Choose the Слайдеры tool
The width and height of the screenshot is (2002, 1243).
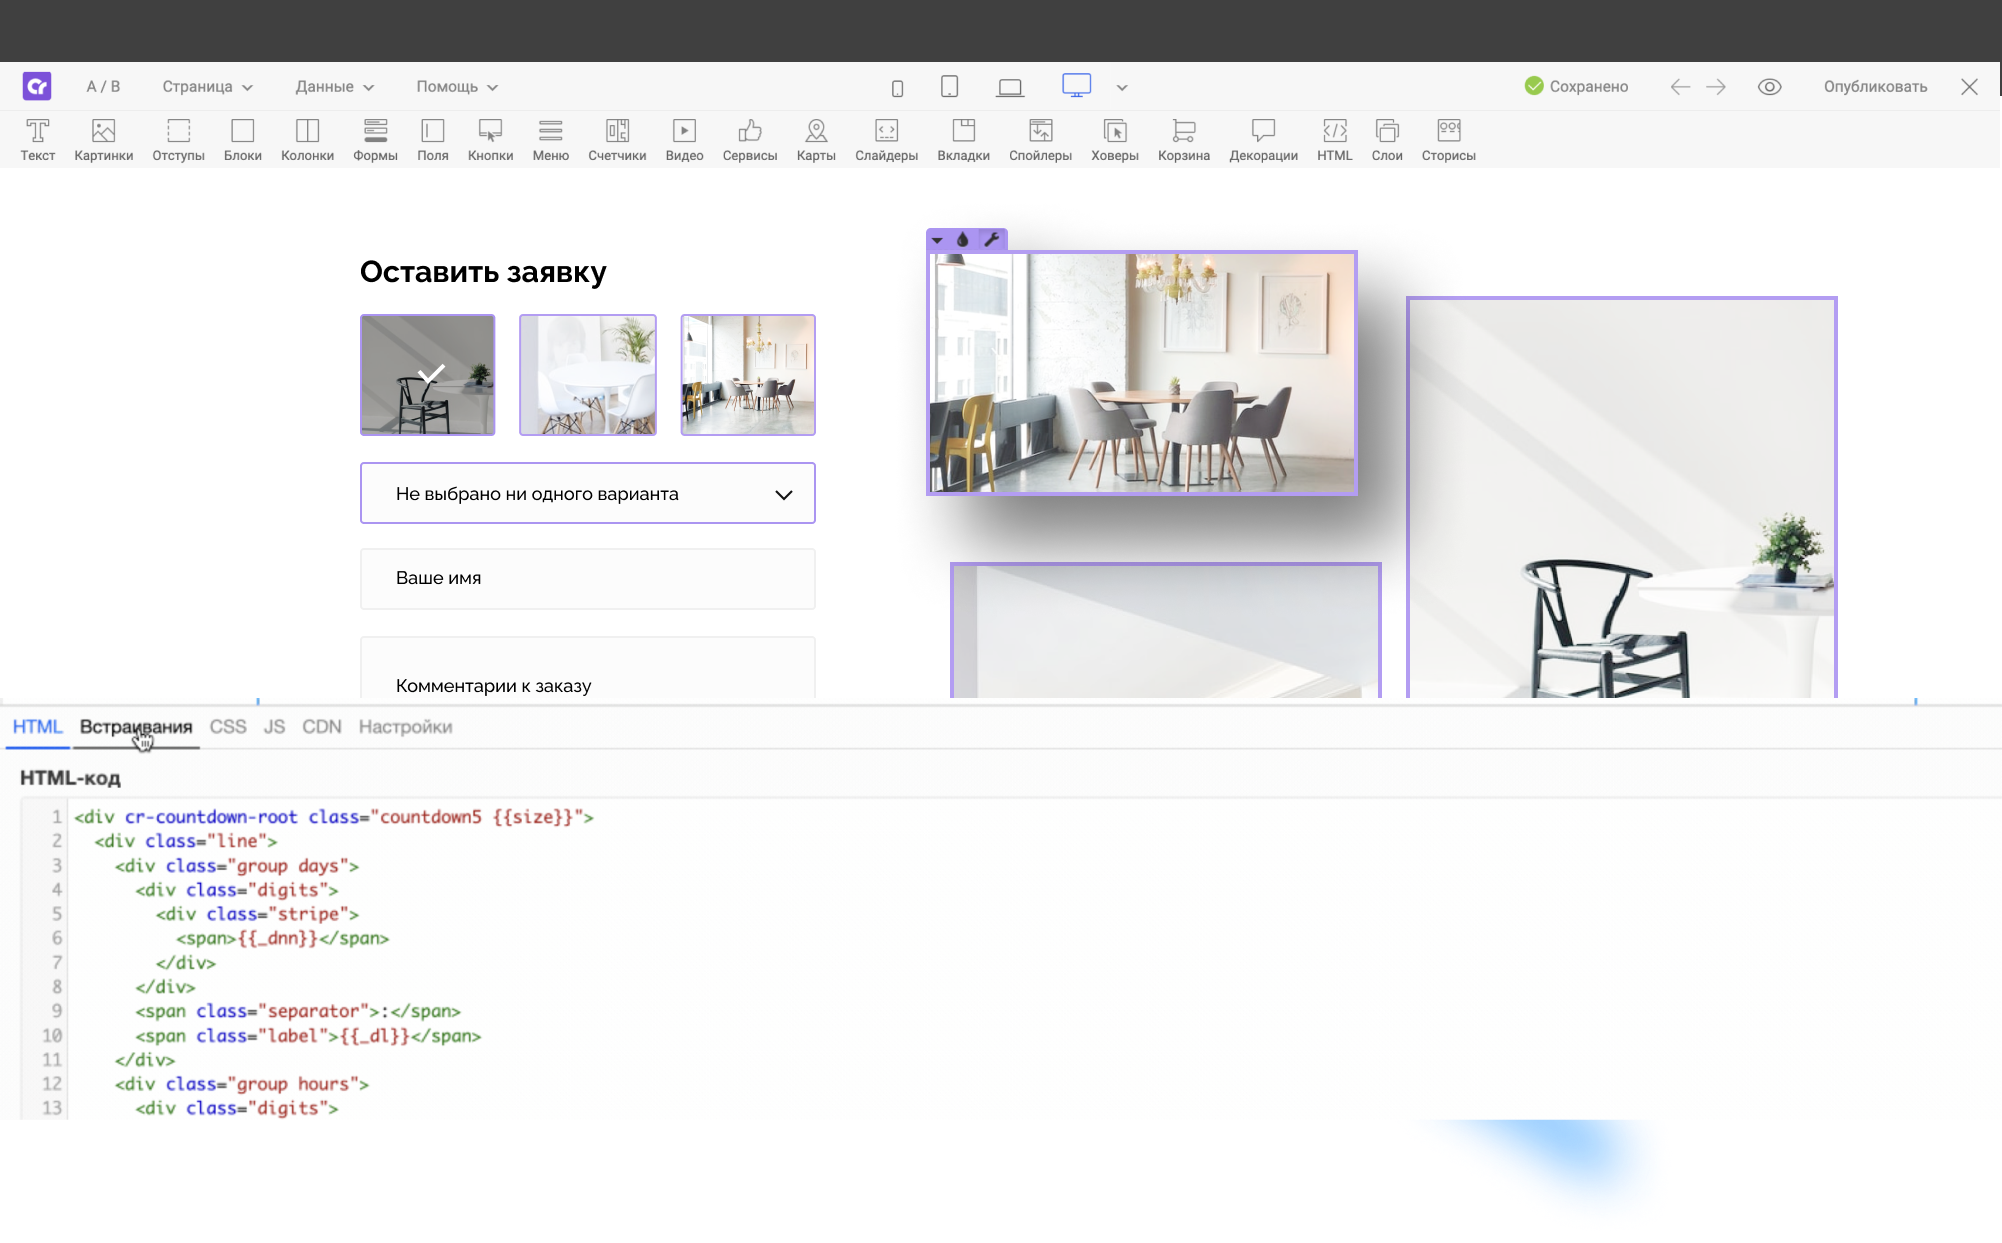point(886,140)
